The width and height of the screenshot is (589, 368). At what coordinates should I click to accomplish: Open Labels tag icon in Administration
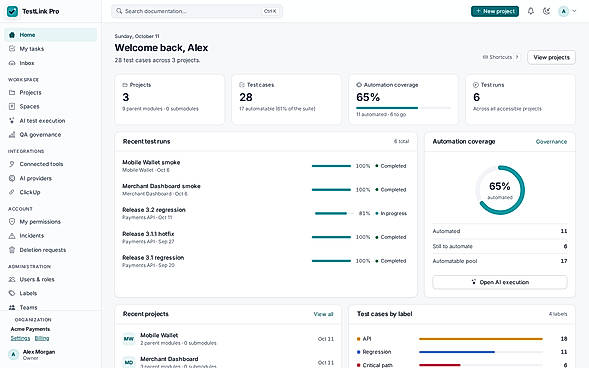[12, 293]
